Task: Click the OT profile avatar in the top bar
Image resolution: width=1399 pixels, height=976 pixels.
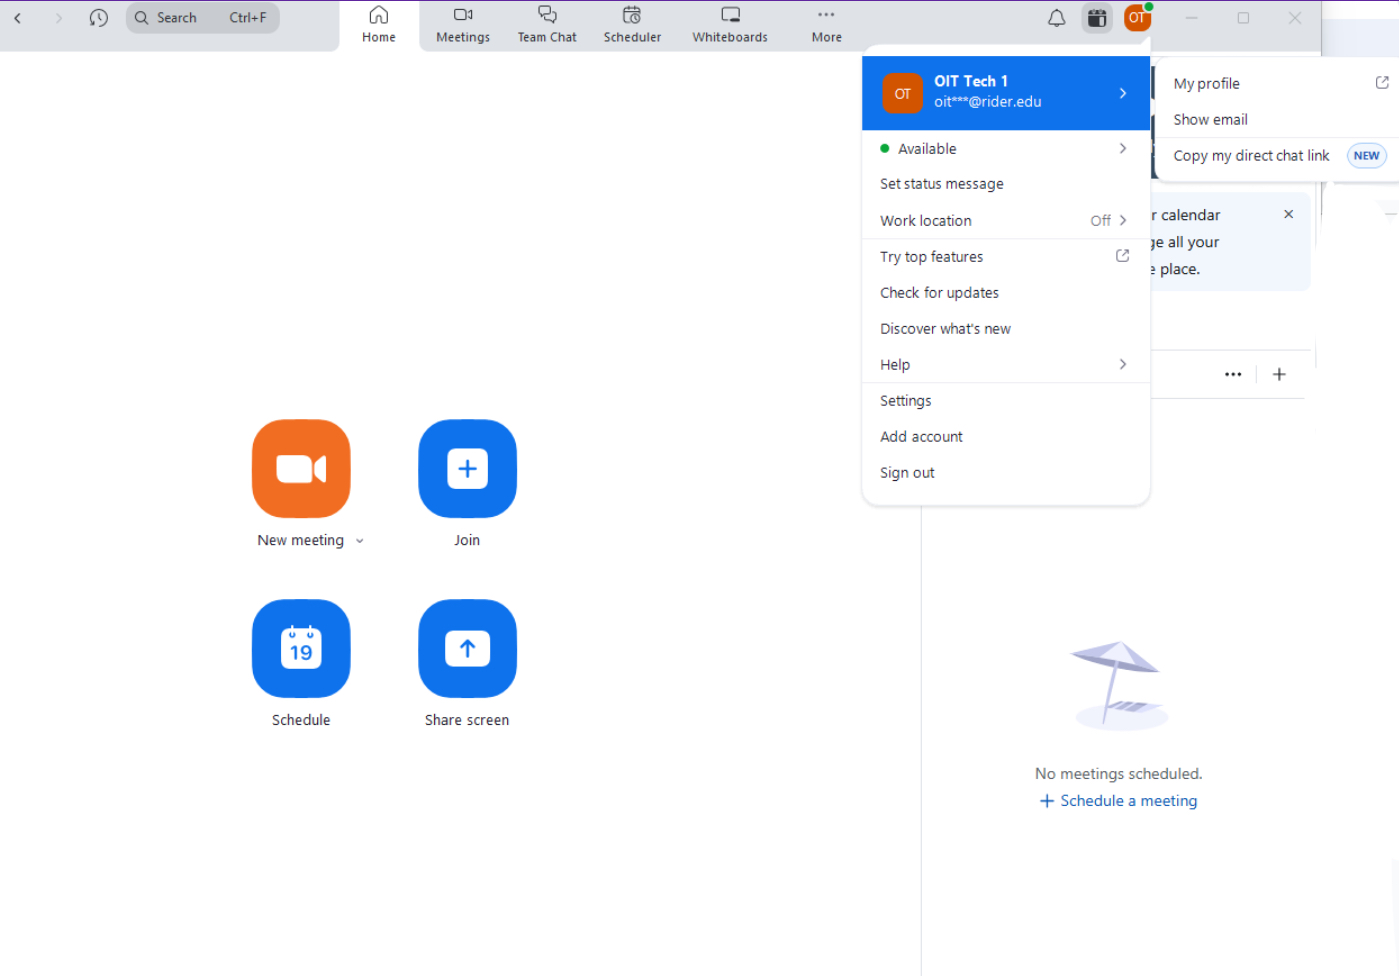Action: (1137, 18)
